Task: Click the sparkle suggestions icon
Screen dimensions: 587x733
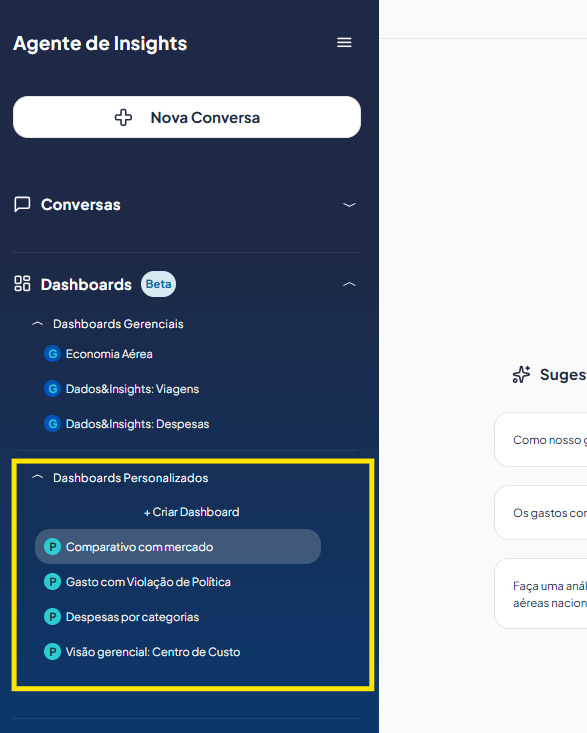Action: [x=521, y=374]
